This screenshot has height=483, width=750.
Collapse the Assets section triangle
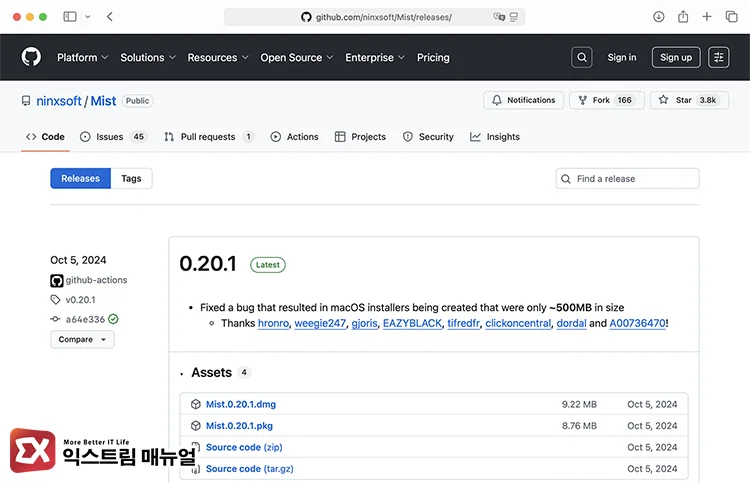182,373
